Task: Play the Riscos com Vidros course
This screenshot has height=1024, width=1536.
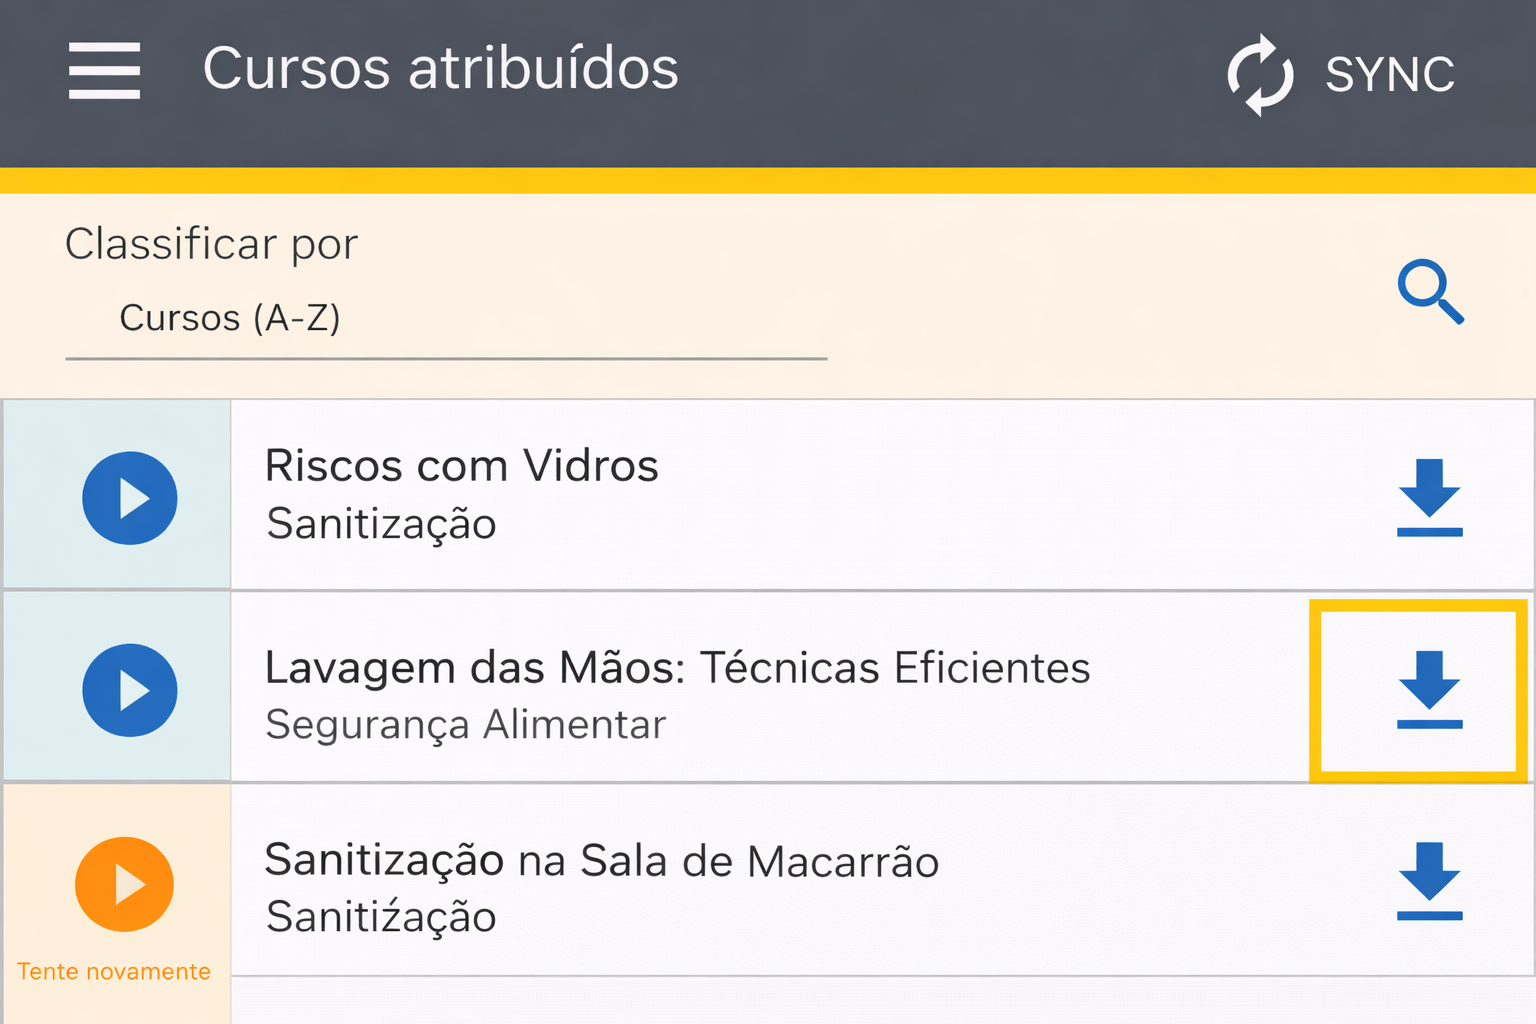Action: point(130,498)
